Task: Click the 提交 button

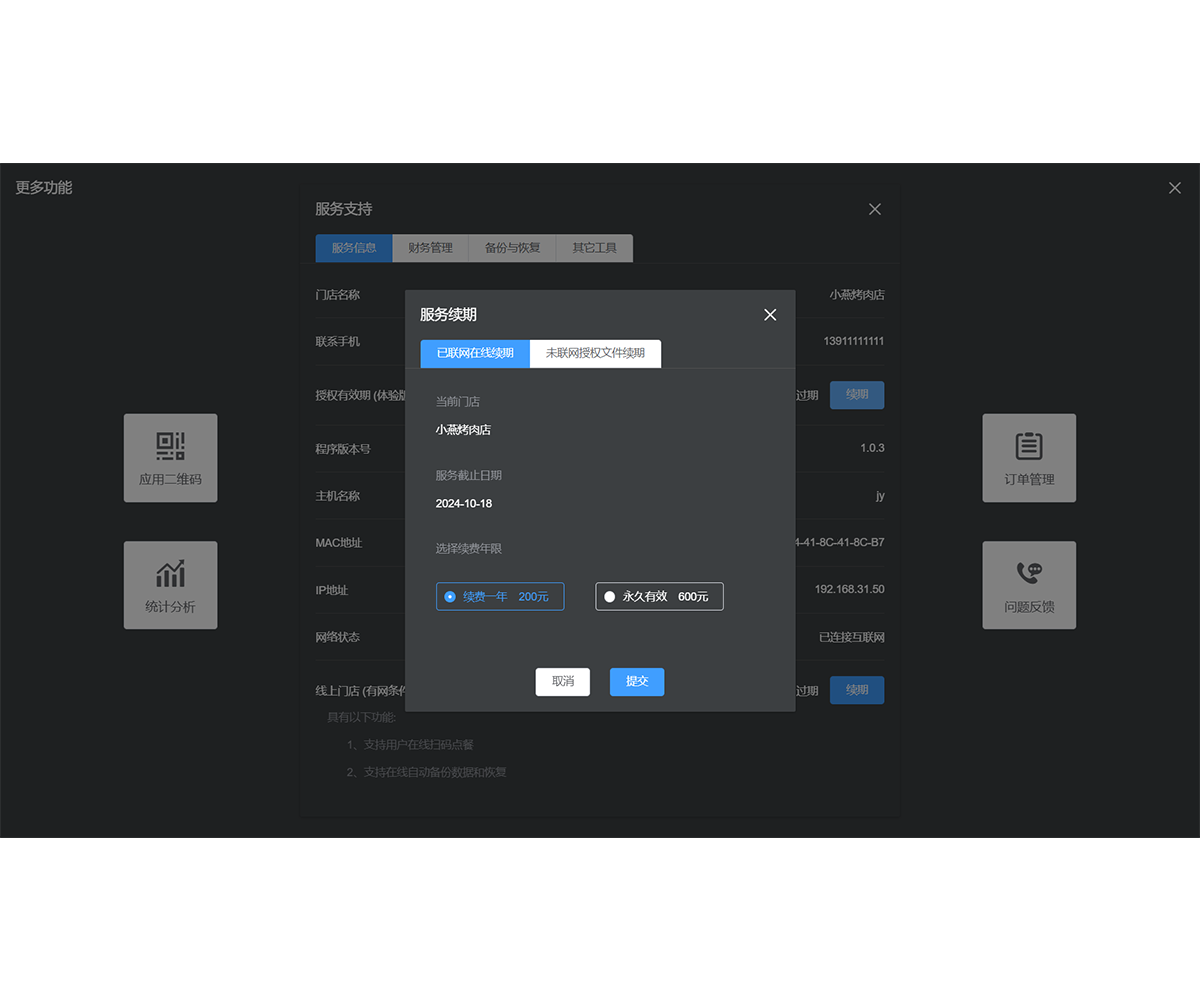Action: tap(637, 682)
